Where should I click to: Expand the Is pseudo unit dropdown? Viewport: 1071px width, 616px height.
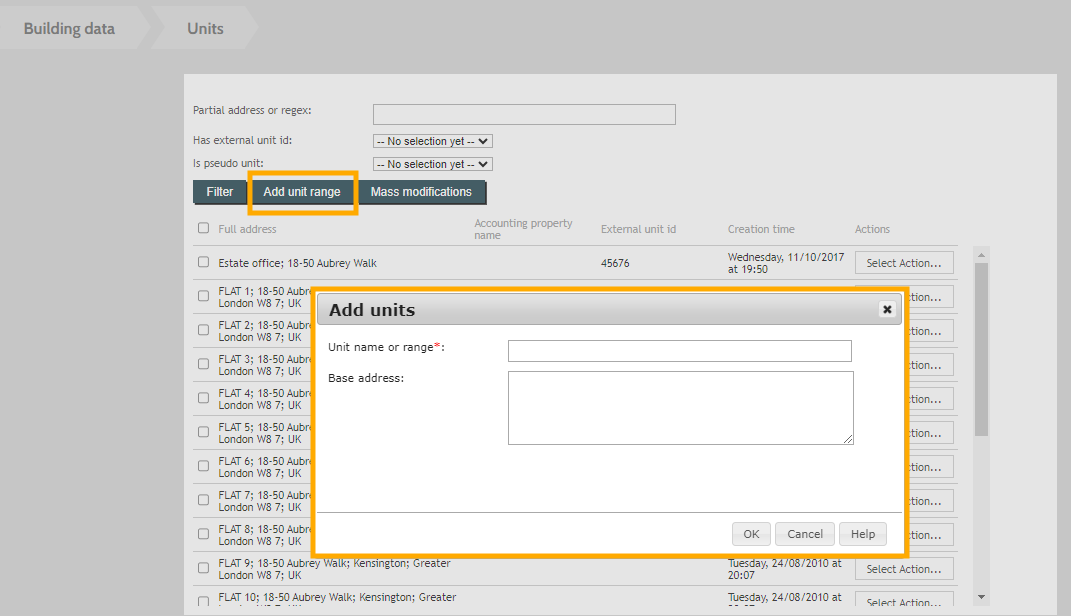(x=433, y=164)
